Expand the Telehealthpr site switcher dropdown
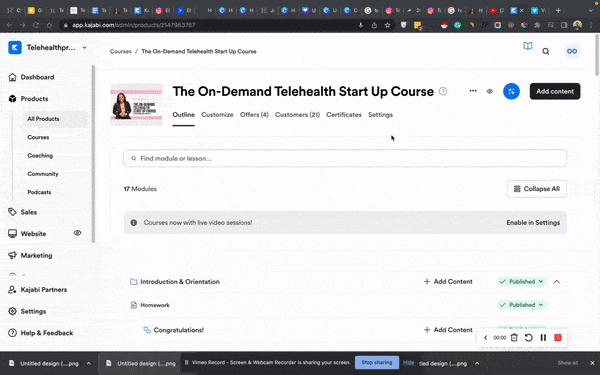 (x=85, y=48)
